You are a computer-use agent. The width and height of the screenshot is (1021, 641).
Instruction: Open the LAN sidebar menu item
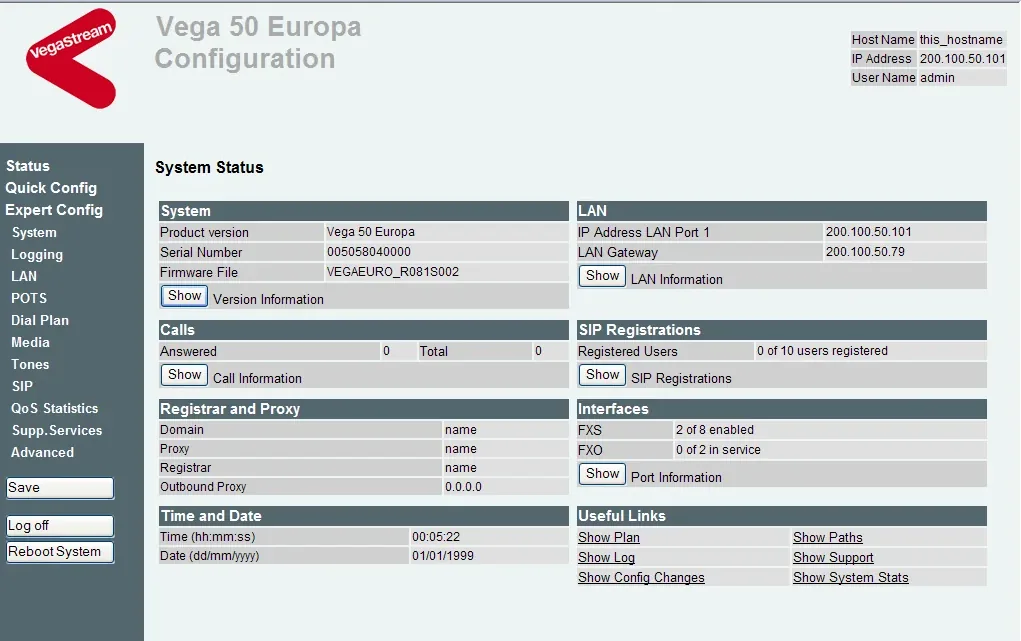[24, 276]
